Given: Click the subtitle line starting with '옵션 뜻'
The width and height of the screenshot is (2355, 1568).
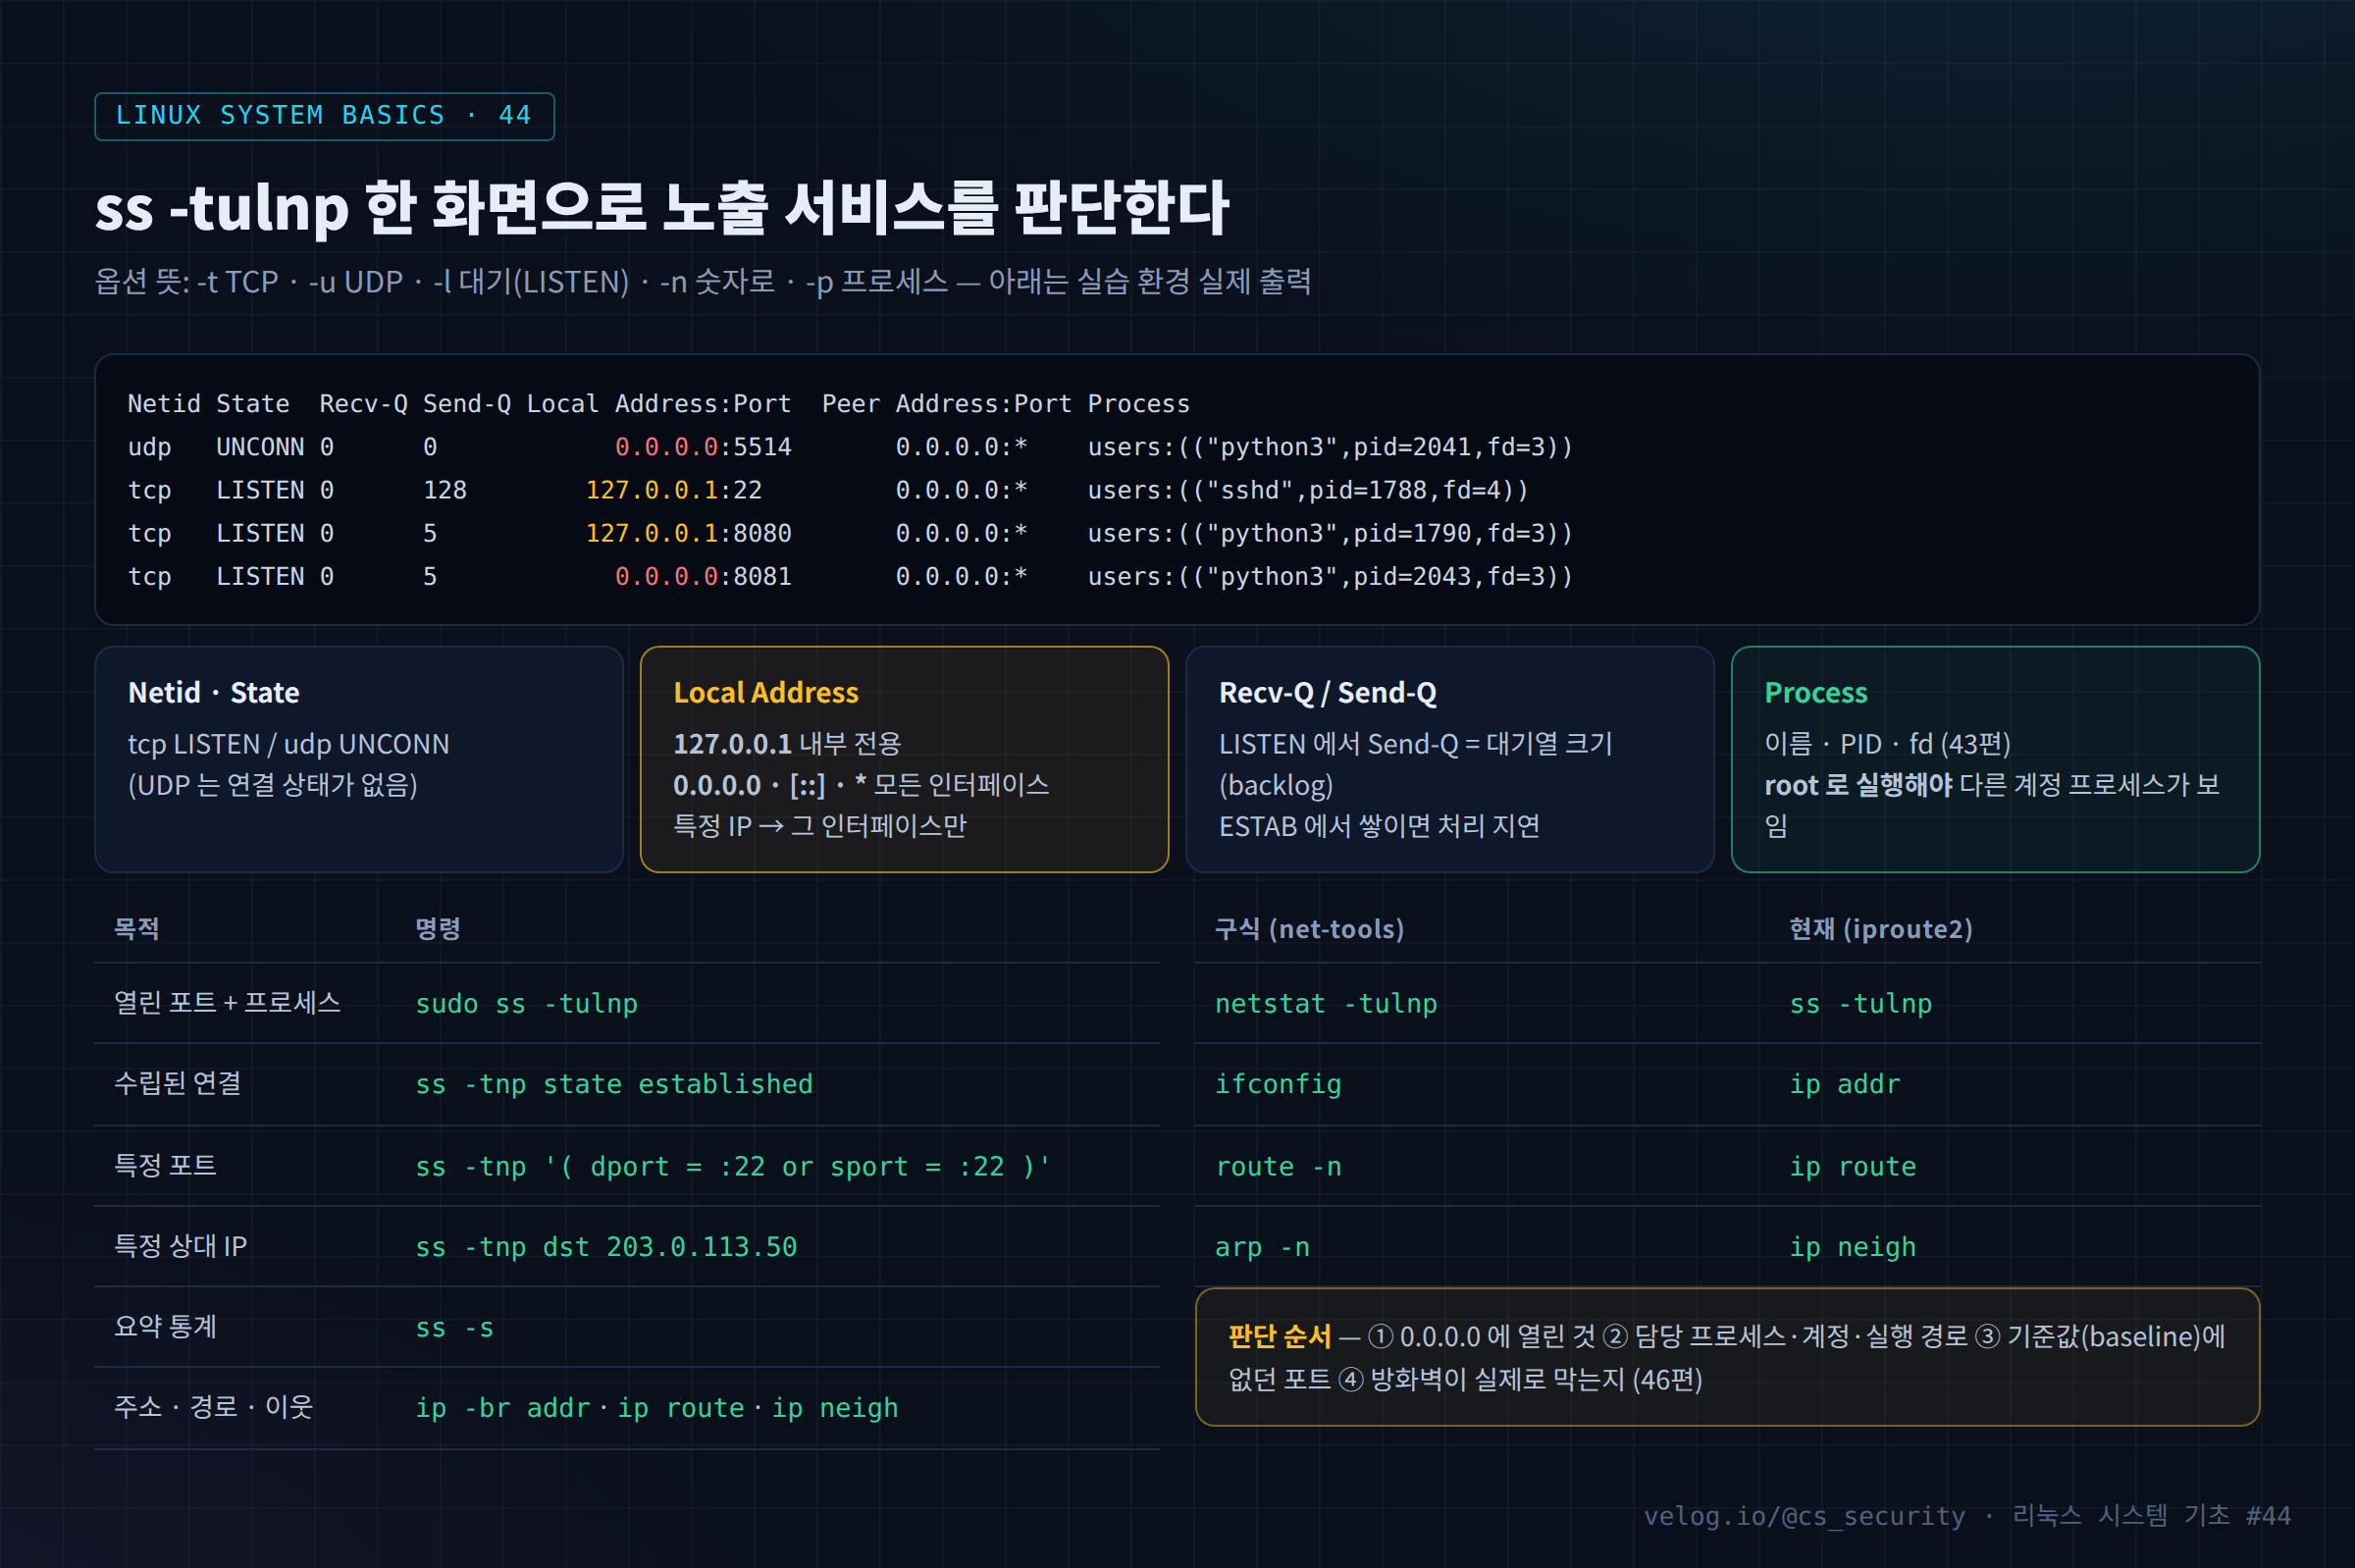Looking at the screenshot, I should 702,282.
